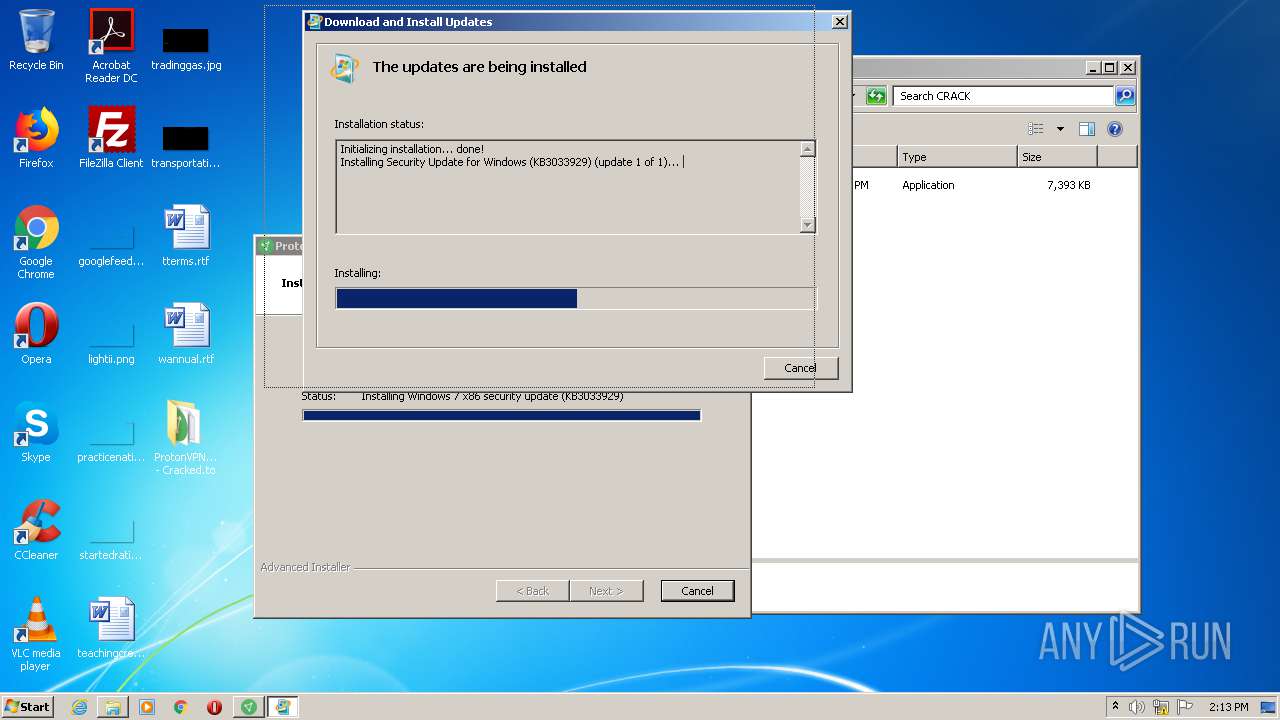The height and width of the screenshot is (720, 1280).
Task: Open the Firefox desktop shortcut
Action: 36,138
